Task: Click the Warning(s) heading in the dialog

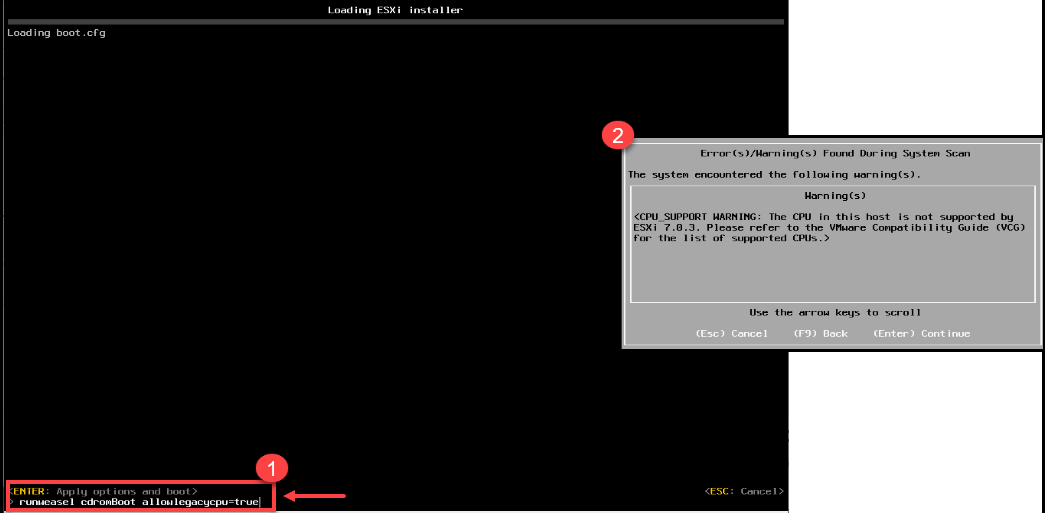Action: (x=835, y=196)
